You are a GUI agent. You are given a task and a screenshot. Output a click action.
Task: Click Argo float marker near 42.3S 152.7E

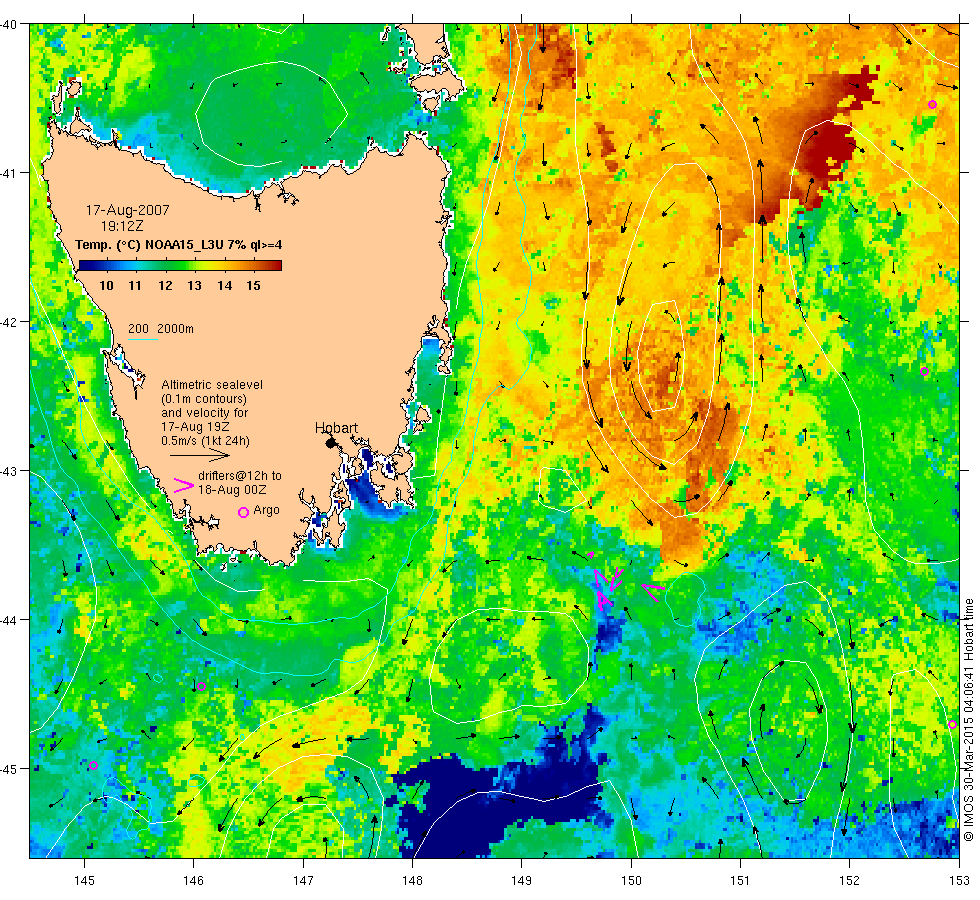coord(924,371)
